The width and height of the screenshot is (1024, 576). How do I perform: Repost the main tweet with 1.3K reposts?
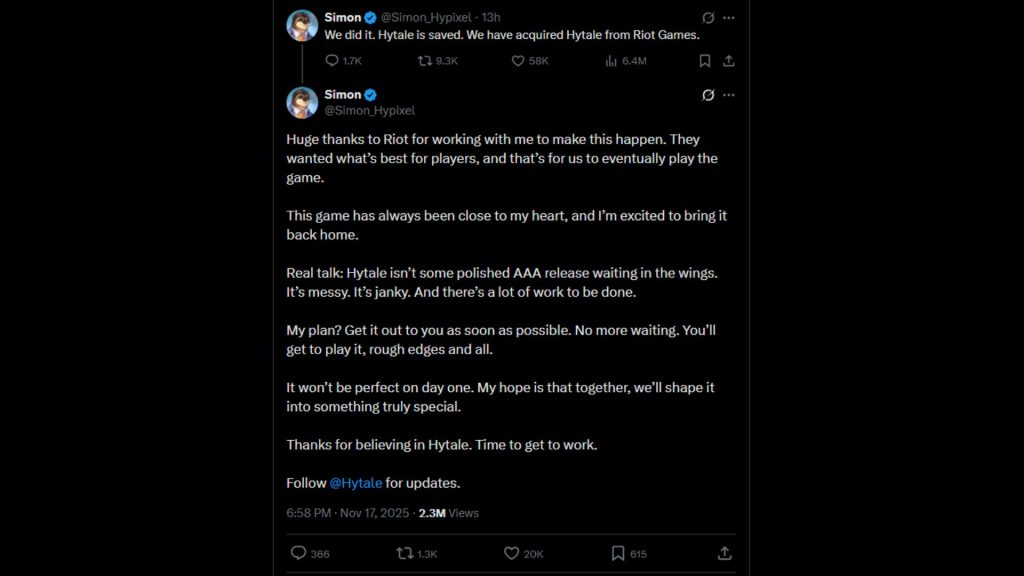click(x=404, y=553)
